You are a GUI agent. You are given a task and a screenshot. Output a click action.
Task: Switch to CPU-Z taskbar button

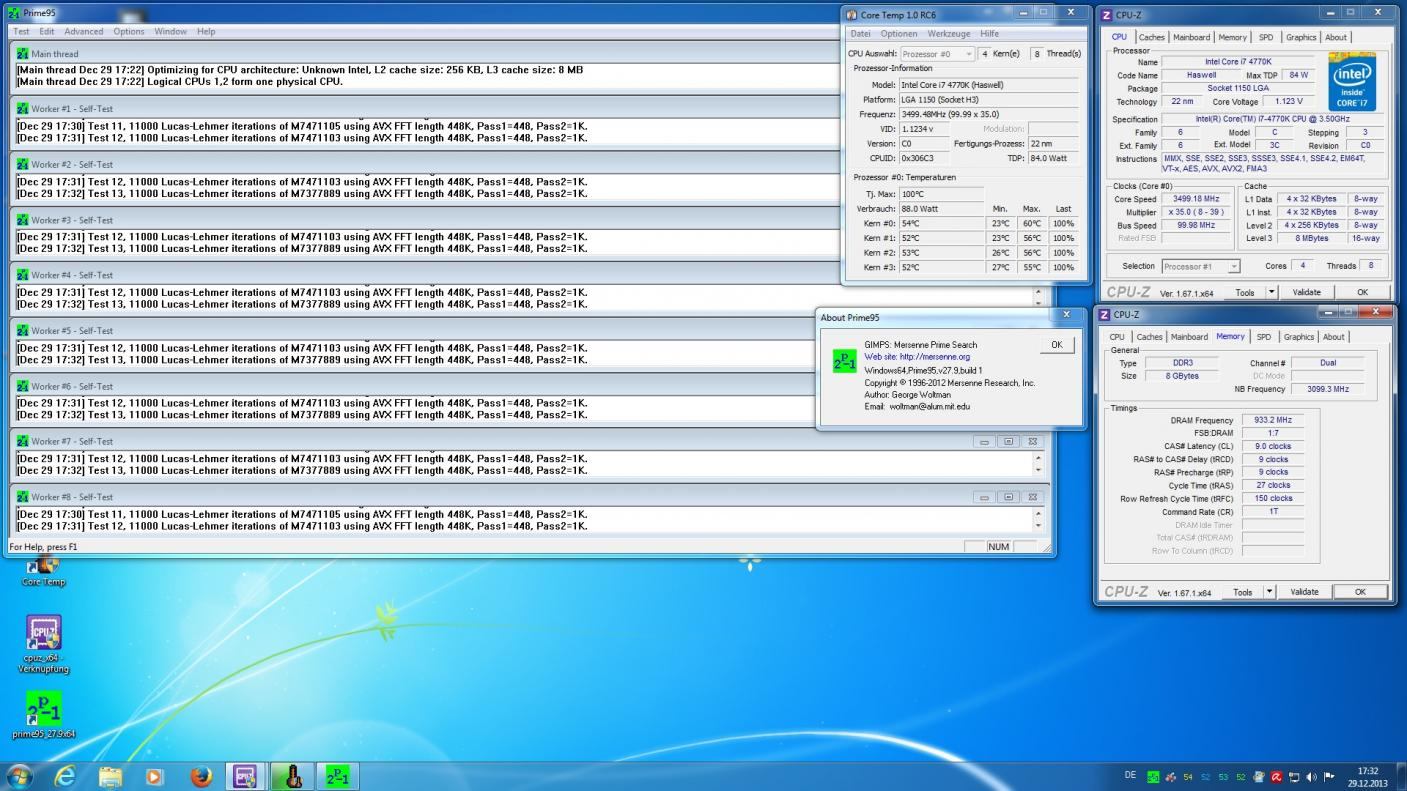pyautogui.click(x=246, y=776)
